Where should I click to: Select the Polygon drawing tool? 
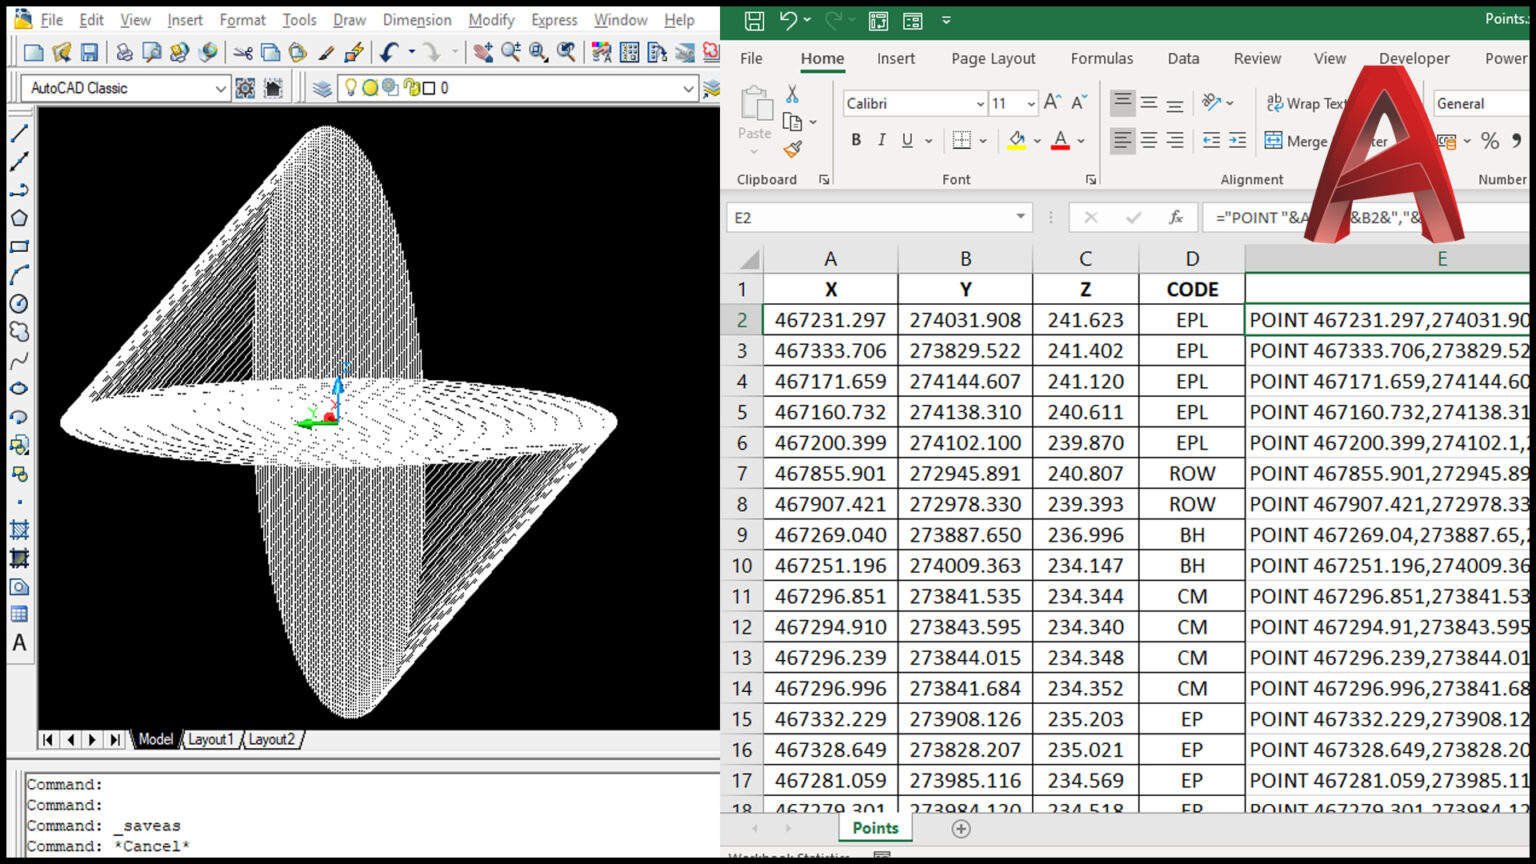pyautogui.click(x=18, y=216)
